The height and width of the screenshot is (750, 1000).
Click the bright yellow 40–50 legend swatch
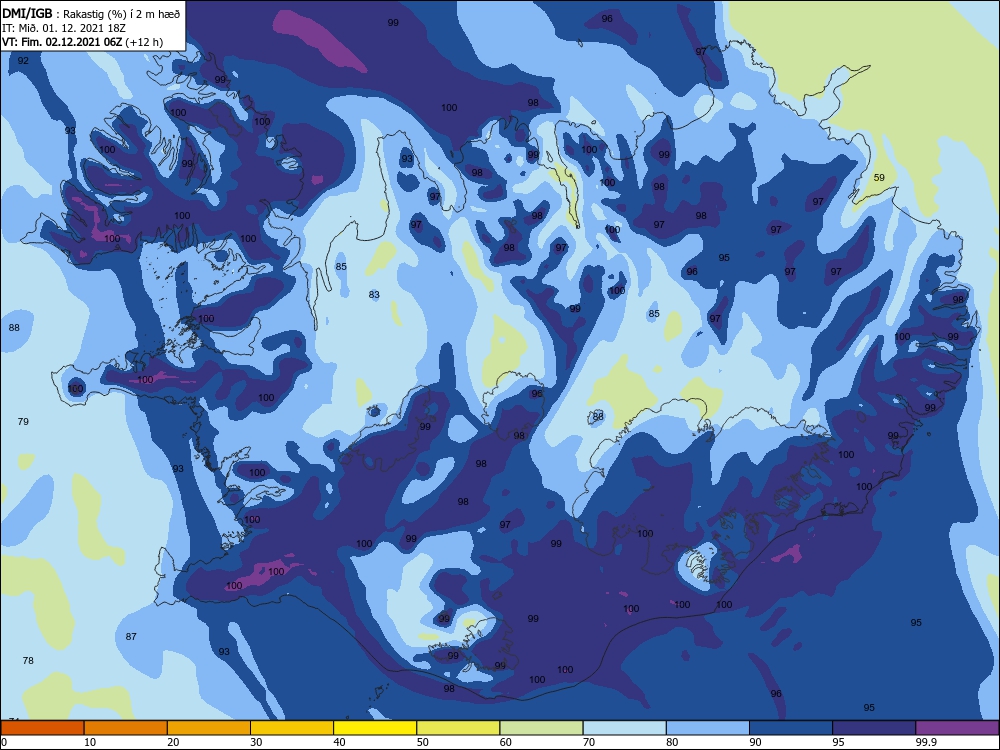click(375, 728)
